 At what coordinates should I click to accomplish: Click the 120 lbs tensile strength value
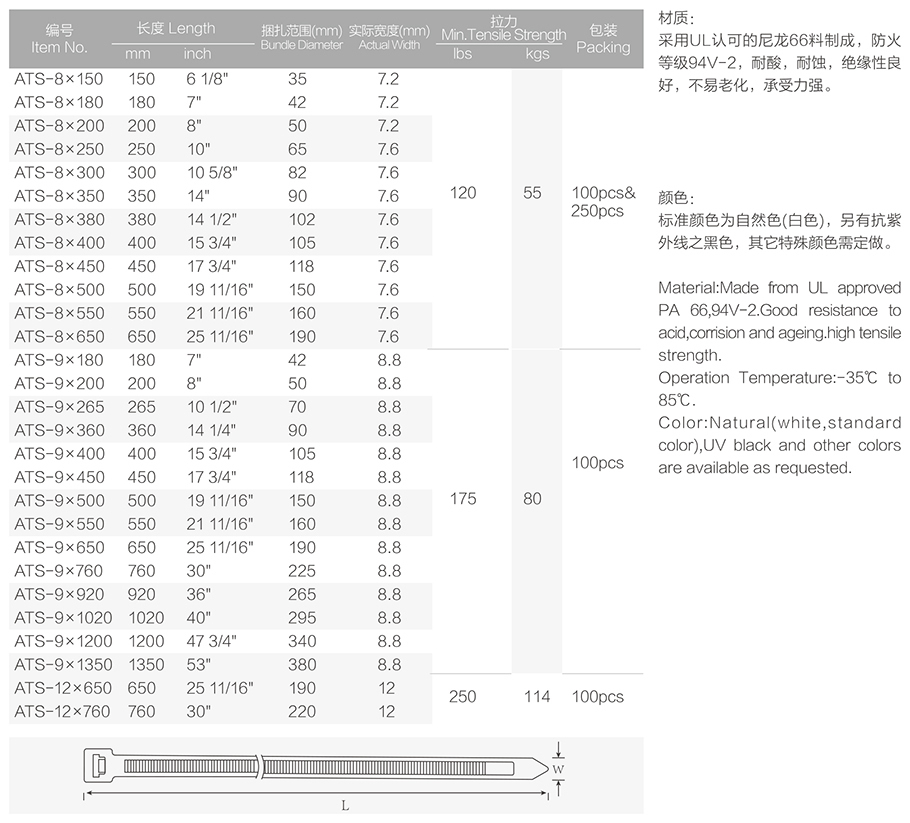(x=463, y=193)
